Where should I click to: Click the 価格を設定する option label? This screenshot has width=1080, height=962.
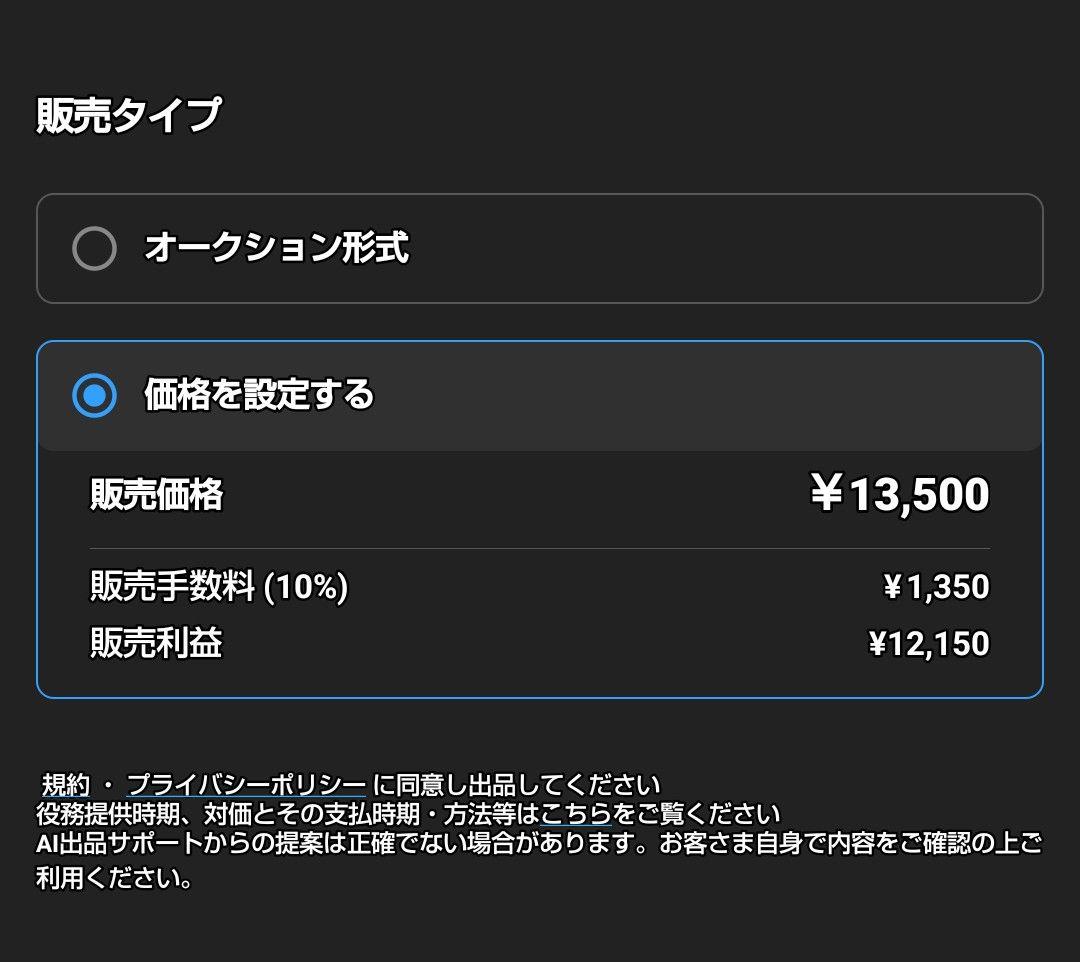coord(259,396)
